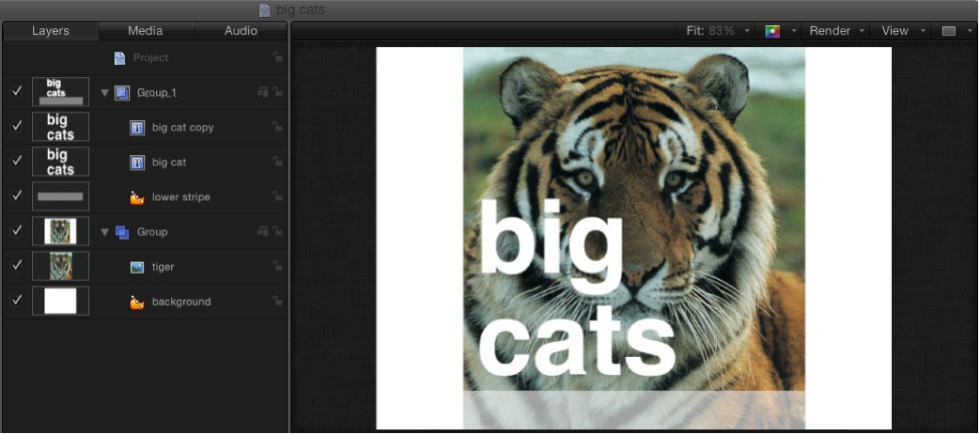This screenshot has width=979, height=434.
Task: Select the 'big cat' layer name
Action: click(169, 162)
